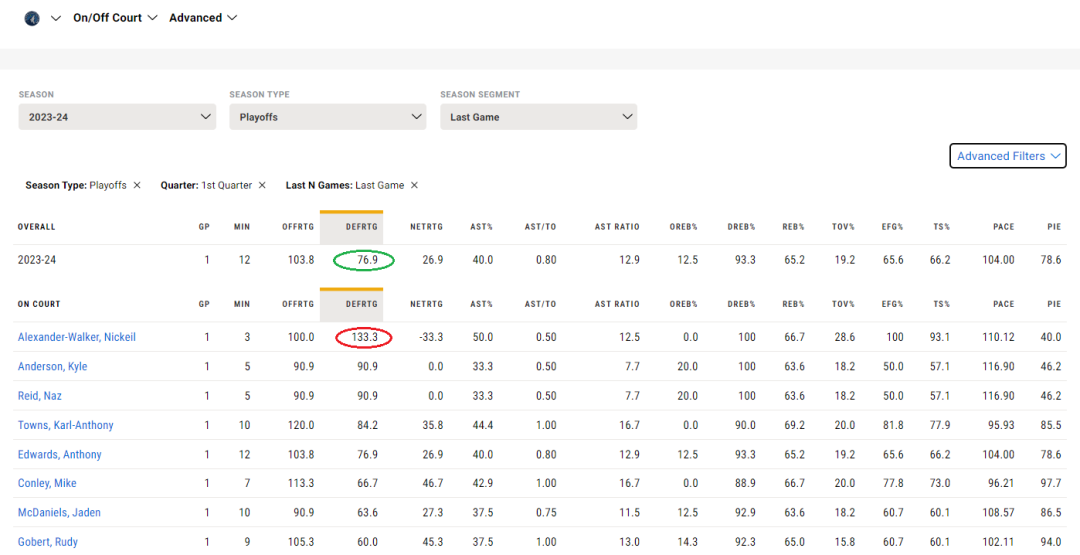Remove the Season Type Playoffs filter chip
This screenshot has width=1080, height=555.
click(x=137, y=185)
